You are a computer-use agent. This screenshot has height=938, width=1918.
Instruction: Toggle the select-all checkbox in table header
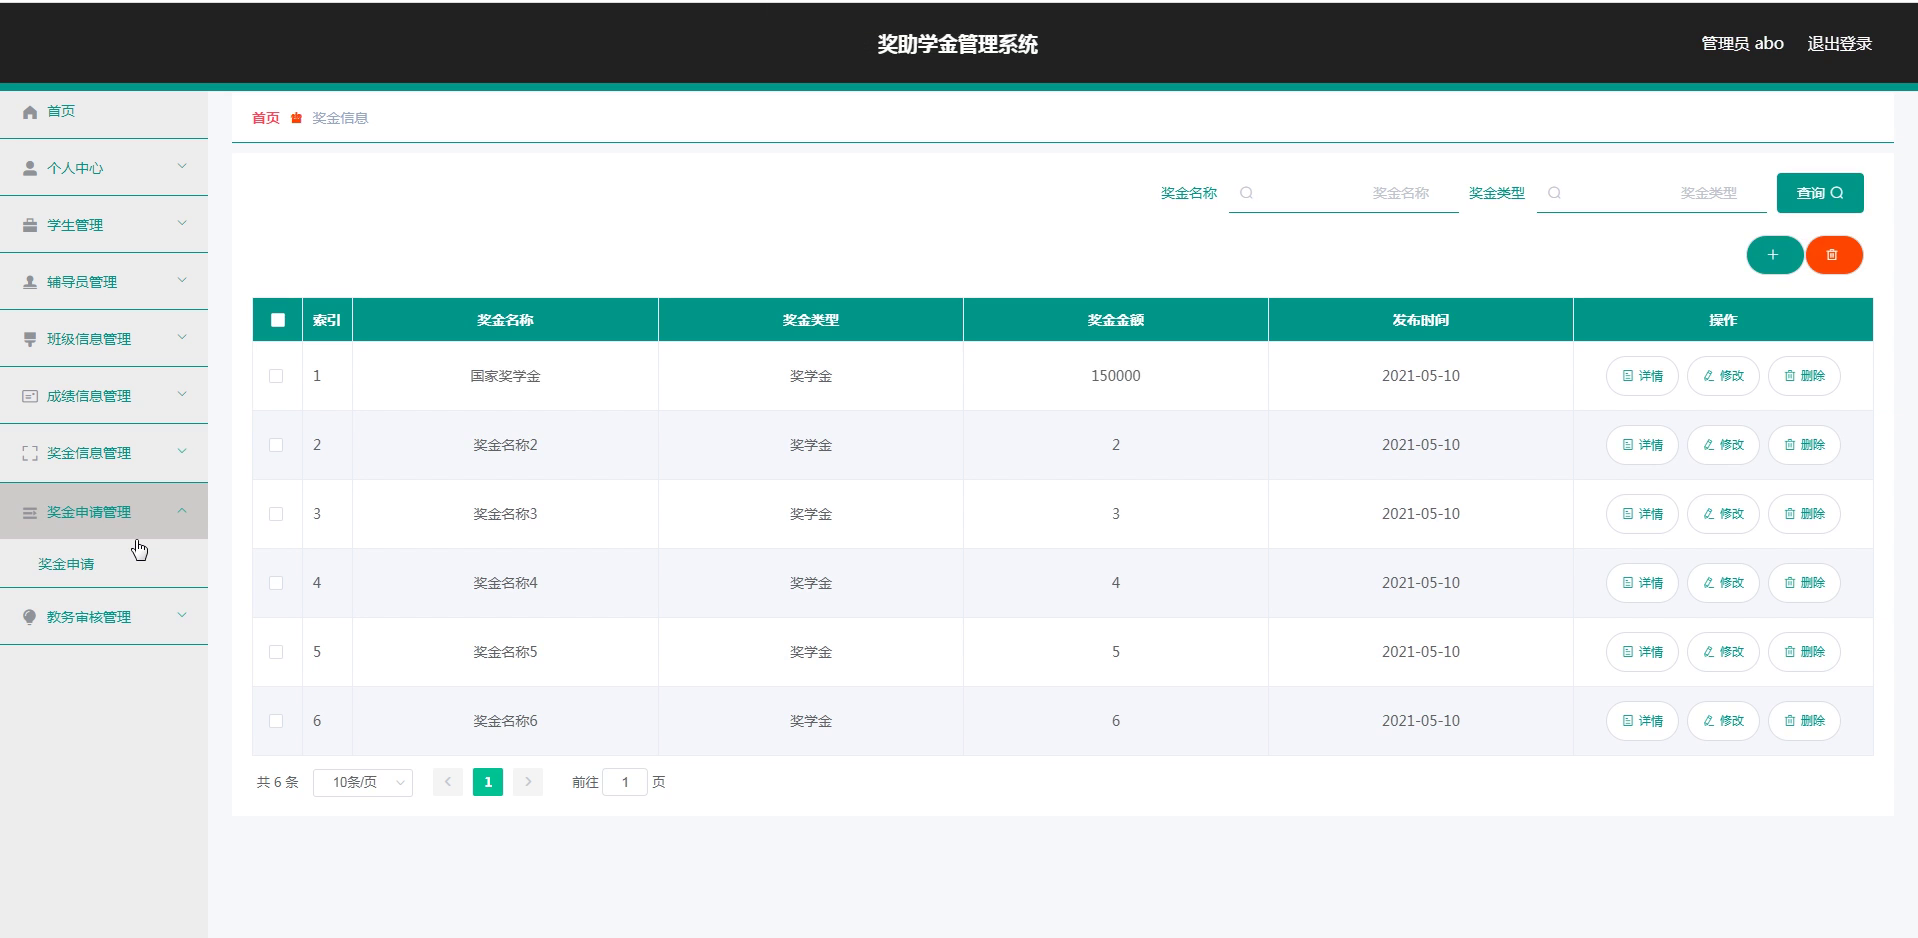coord(278,320)
